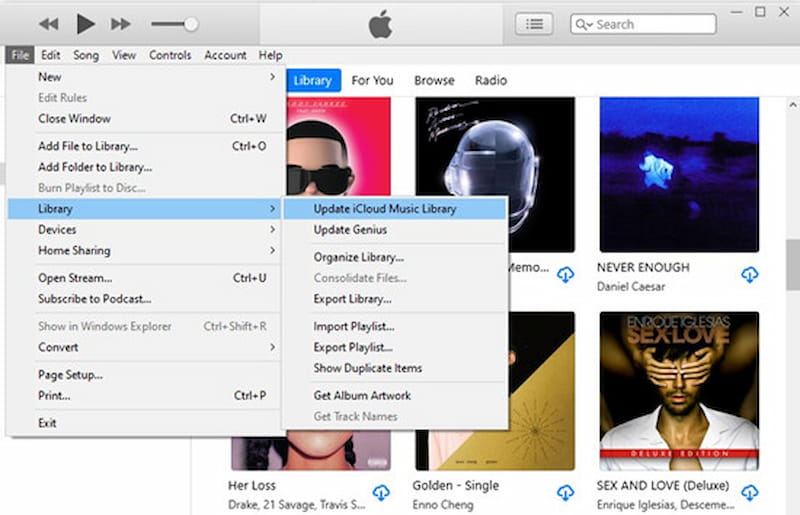The image size is (800, 515).
Task: Select Show Duplicate Items
Action: 395,368
